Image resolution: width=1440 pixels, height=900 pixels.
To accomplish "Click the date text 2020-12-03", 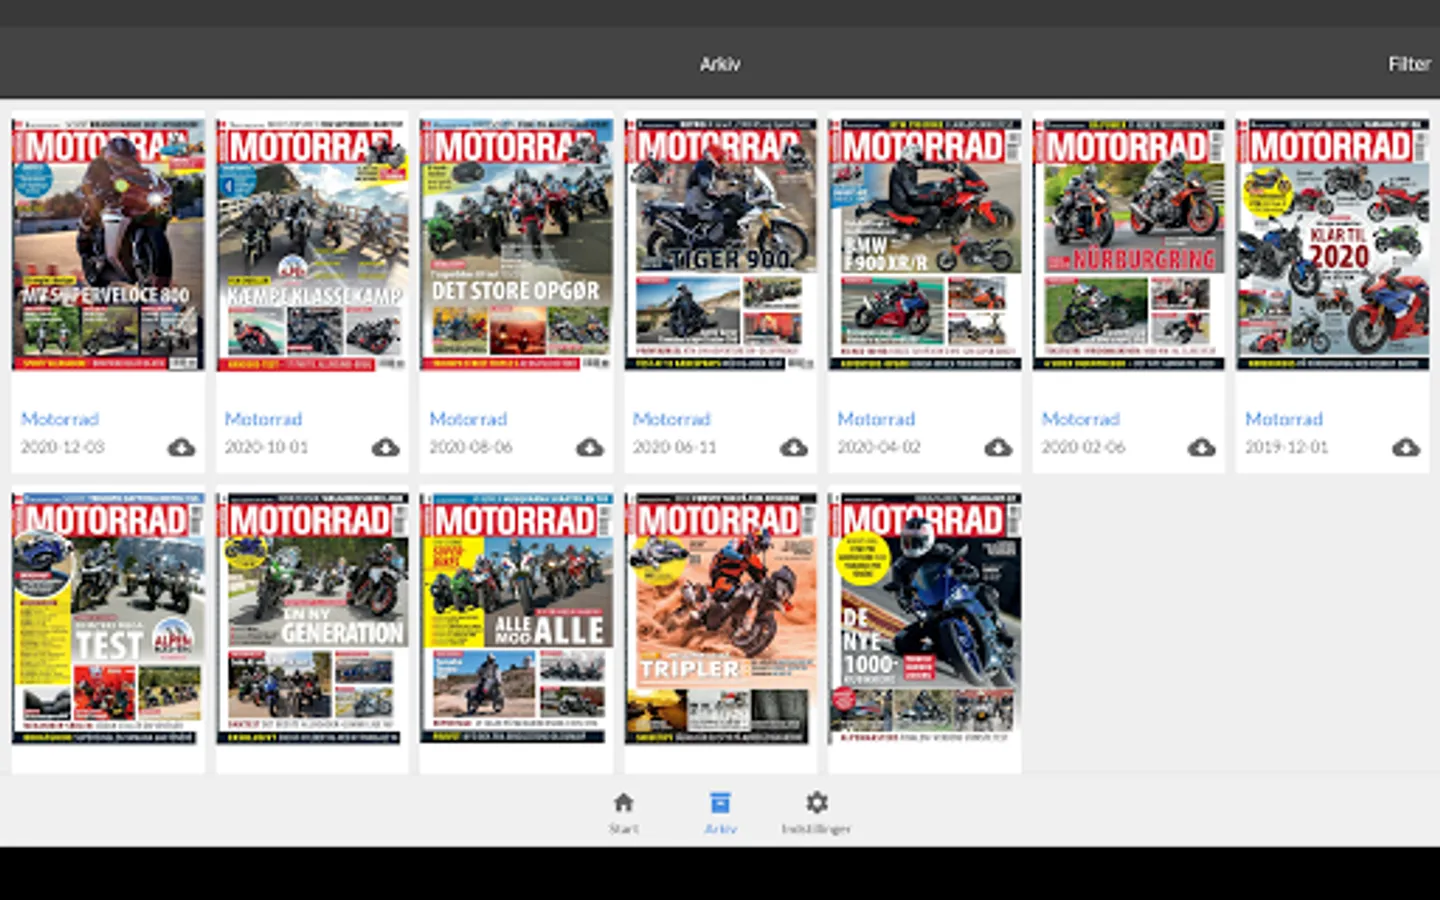I will 63,447.
